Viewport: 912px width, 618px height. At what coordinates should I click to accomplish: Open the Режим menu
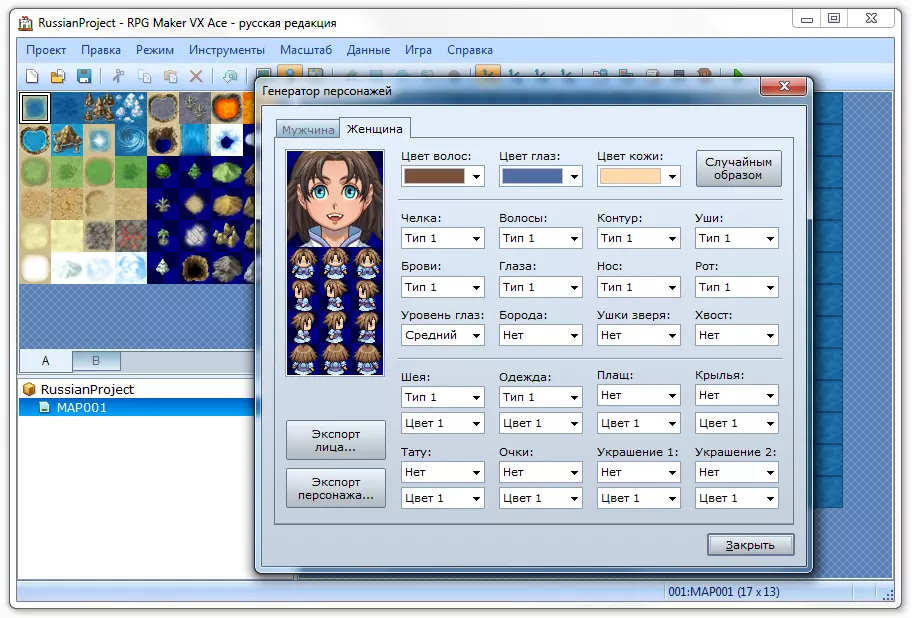pyautogui.click(x=155, y=50)
